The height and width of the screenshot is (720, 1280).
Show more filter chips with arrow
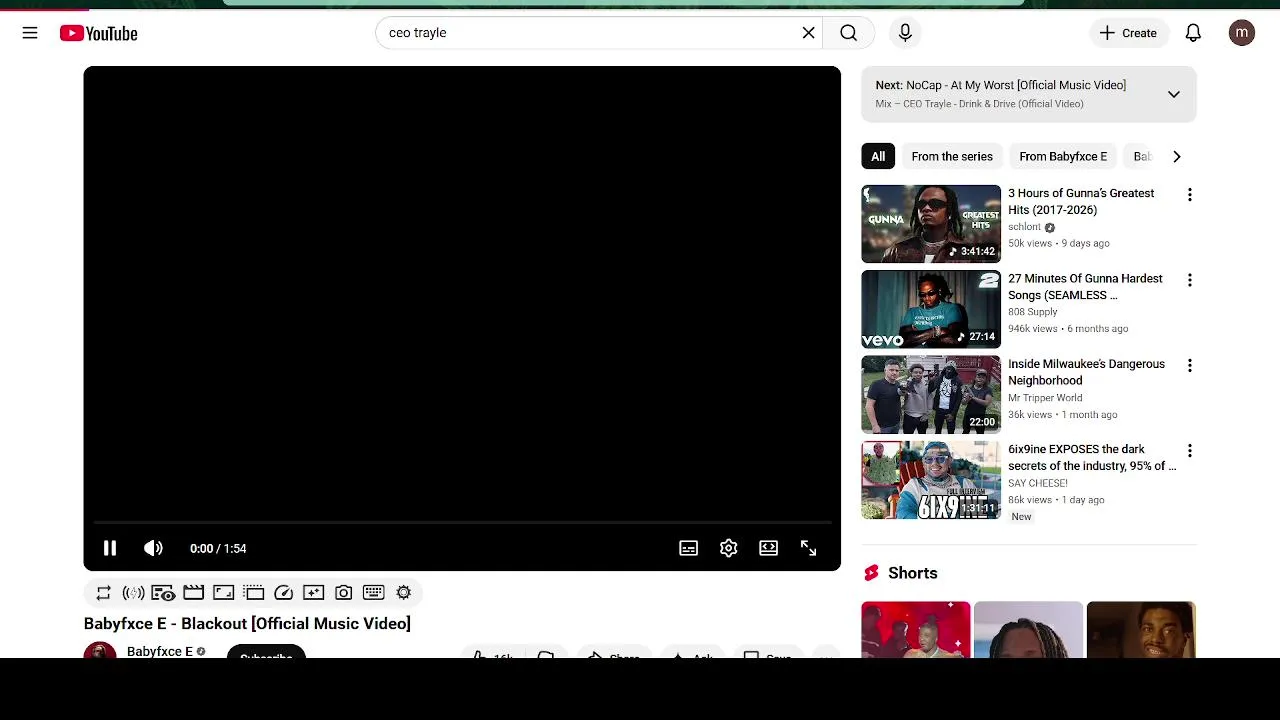[1176, 156]
